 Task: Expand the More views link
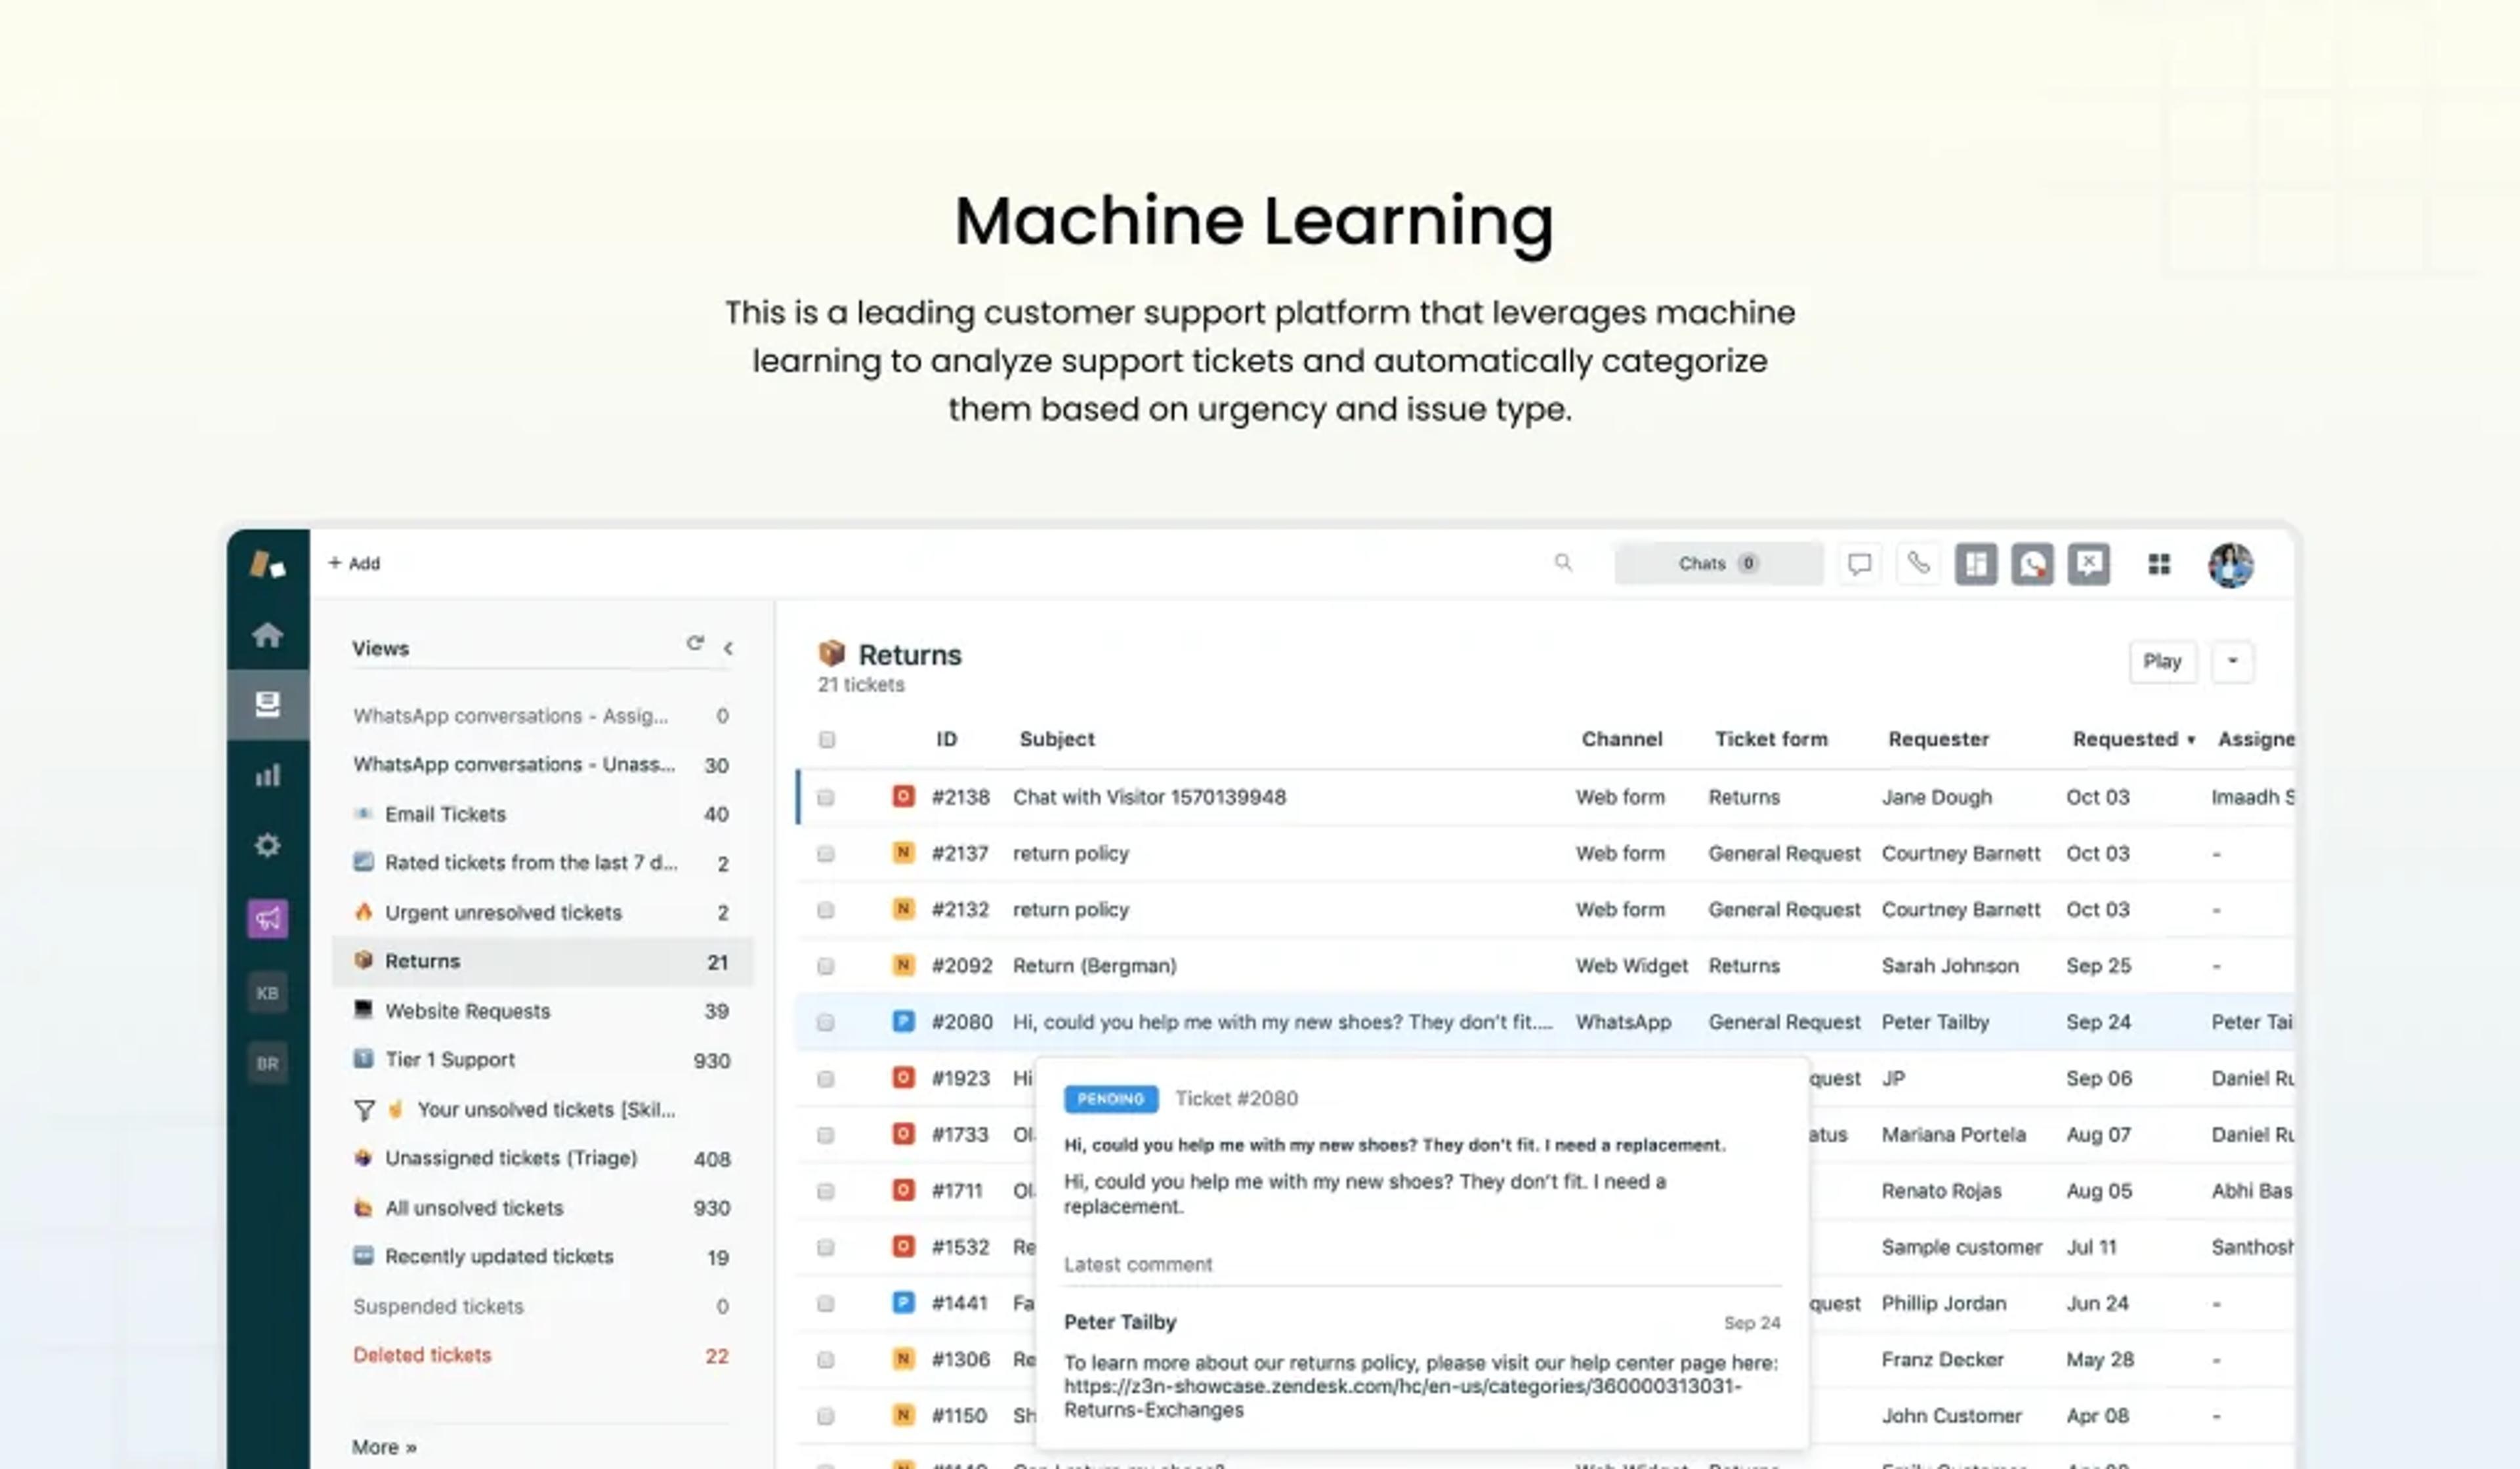coord(384,1447)
